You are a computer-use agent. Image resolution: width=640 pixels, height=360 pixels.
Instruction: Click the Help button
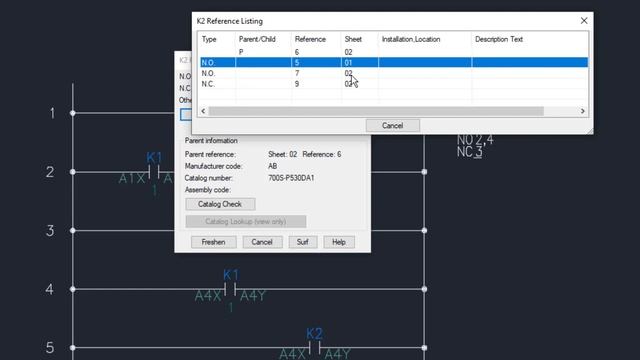(339, 242)
